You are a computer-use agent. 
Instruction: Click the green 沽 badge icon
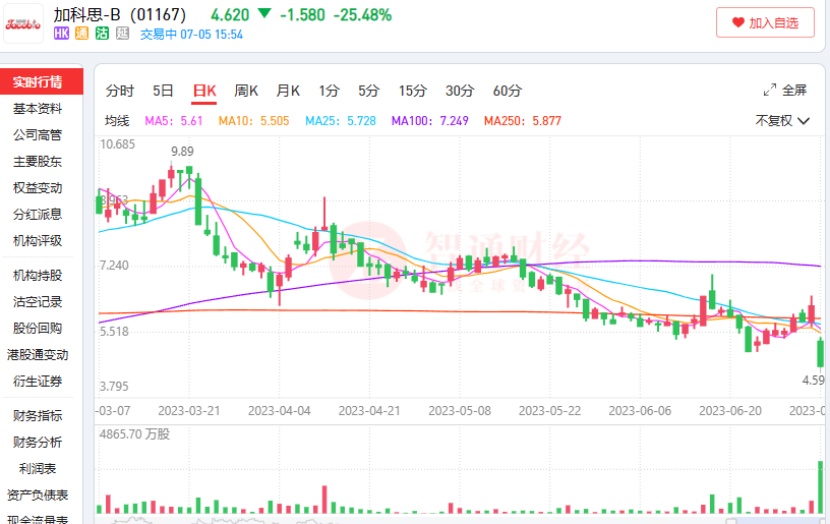click(x=102, y=33)
